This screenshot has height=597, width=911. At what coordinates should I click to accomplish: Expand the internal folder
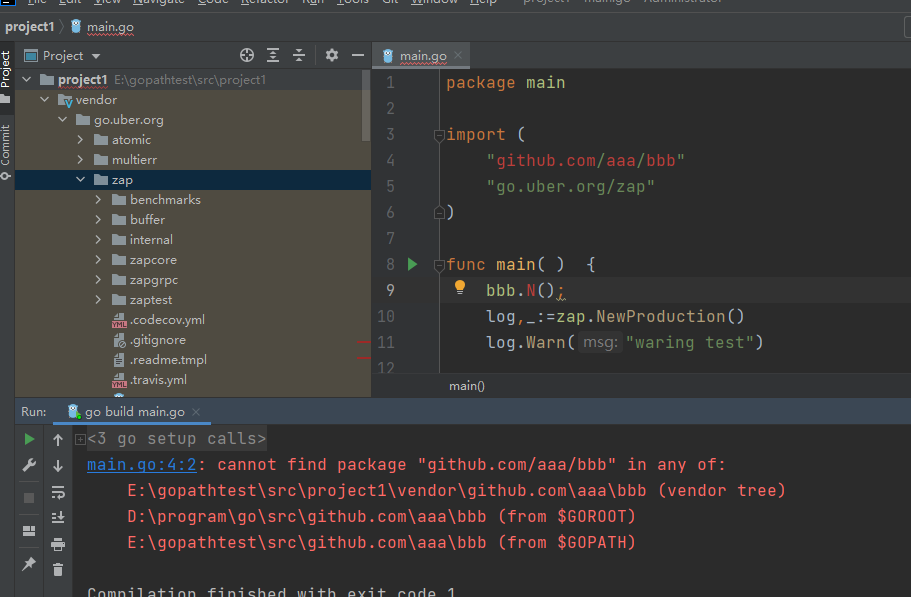[98, 240]
